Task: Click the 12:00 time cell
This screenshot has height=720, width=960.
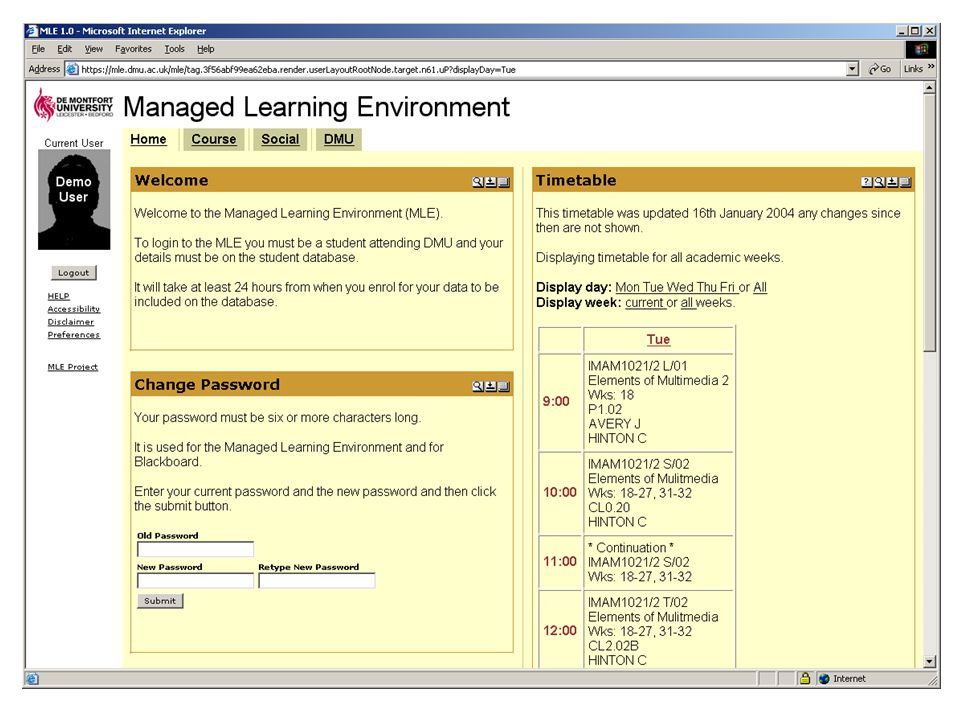Action: (x=560, y=631)
